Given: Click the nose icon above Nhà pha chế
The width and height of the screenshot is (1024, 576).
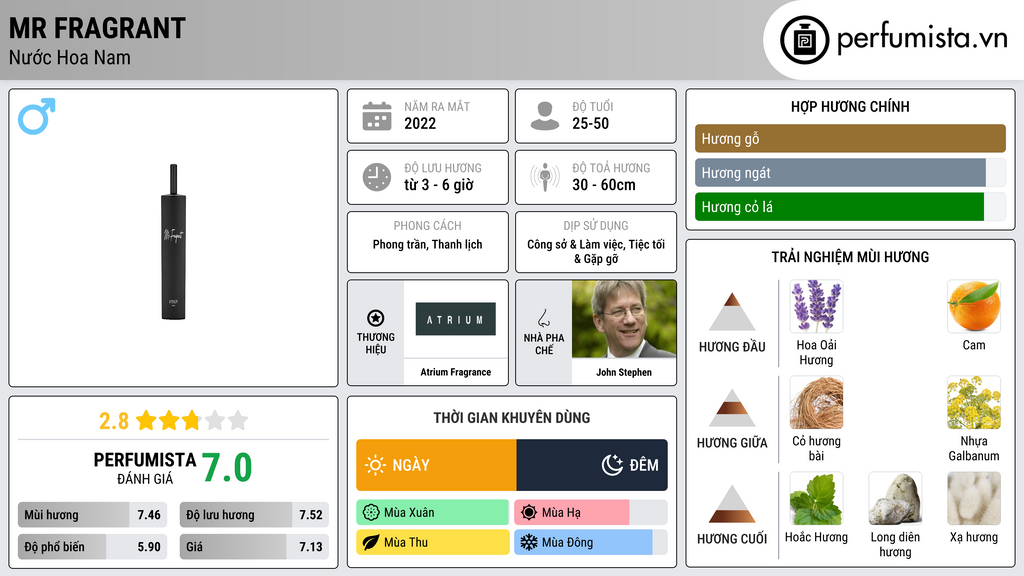Looking at the screenshot, I should 543,319.
